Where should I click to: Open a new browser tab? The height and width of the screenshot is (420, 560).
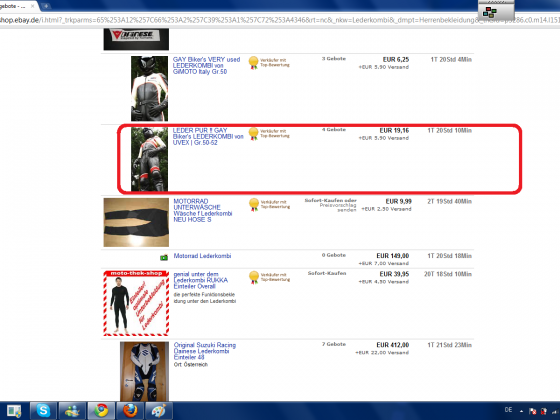coord(46,6)
